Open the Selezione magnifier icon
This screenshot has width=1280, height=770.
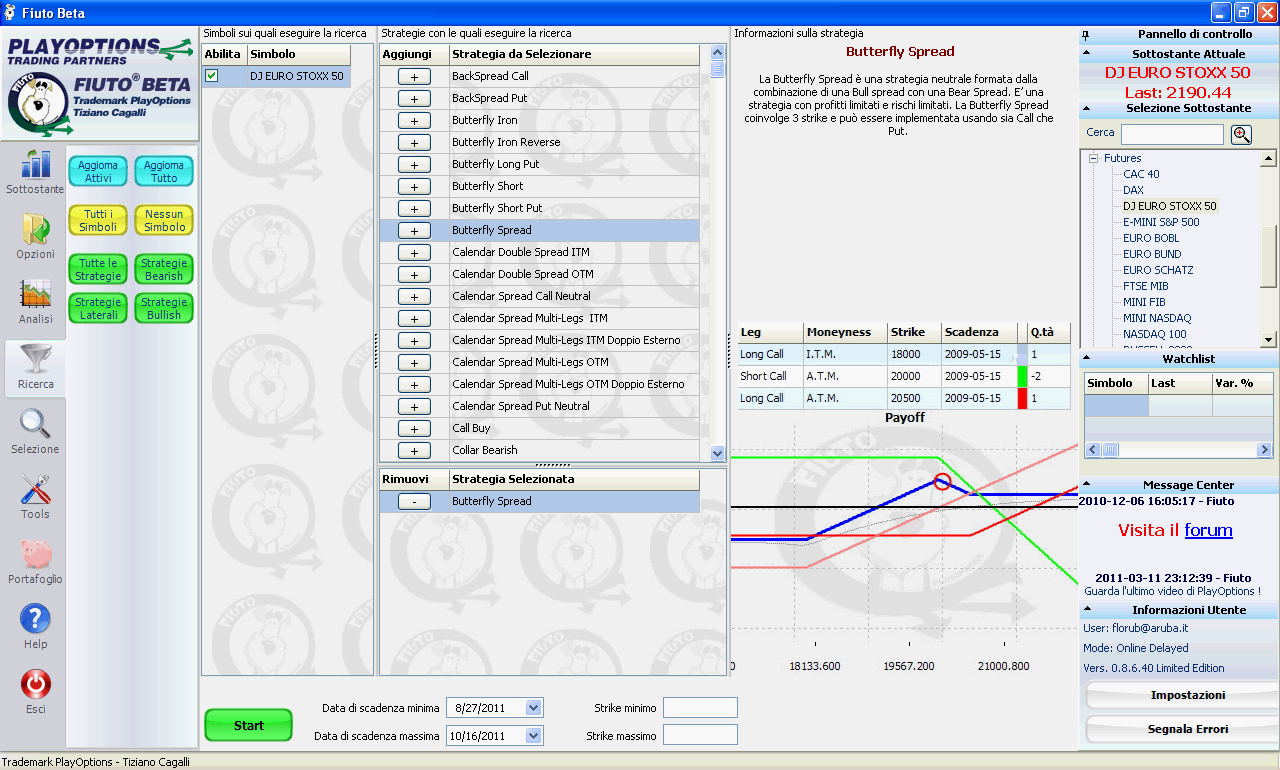pyautogui.click(x=35, y=424)
